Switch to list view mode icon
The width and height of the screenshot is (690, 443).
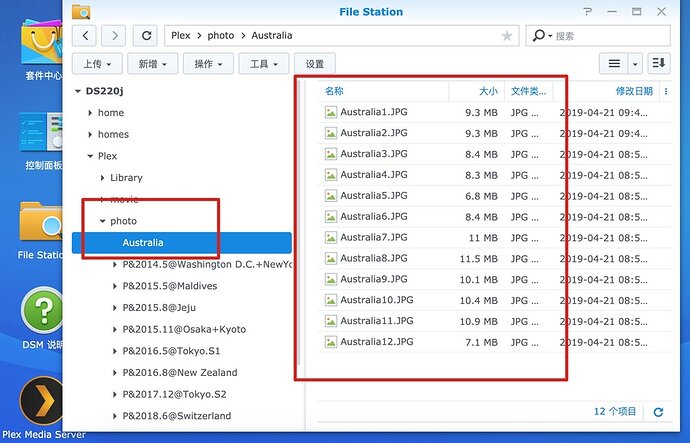click(x=614, y=64)
